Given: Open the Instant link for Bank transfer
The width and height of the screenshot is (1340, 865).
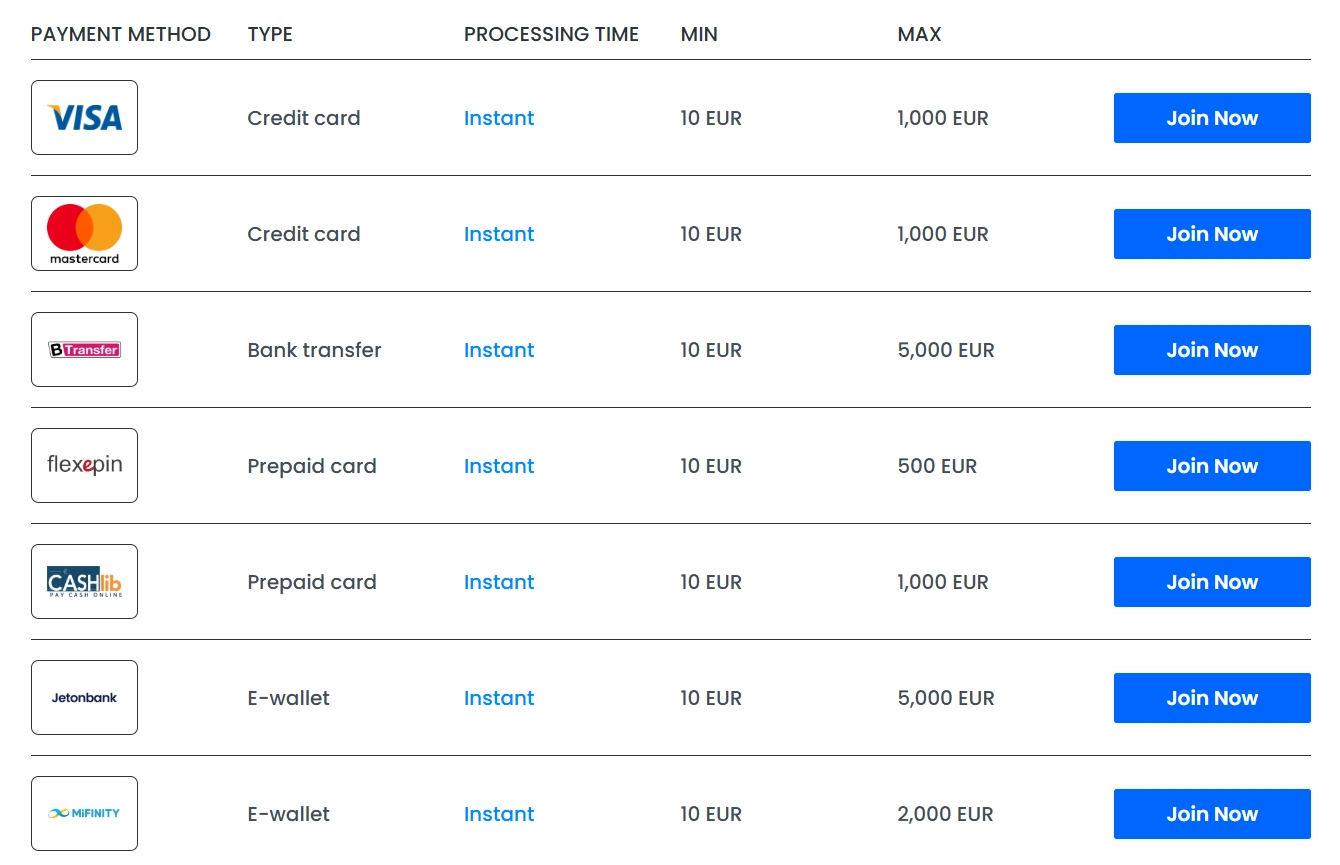Looking at the screenshot, I should 499,350.
